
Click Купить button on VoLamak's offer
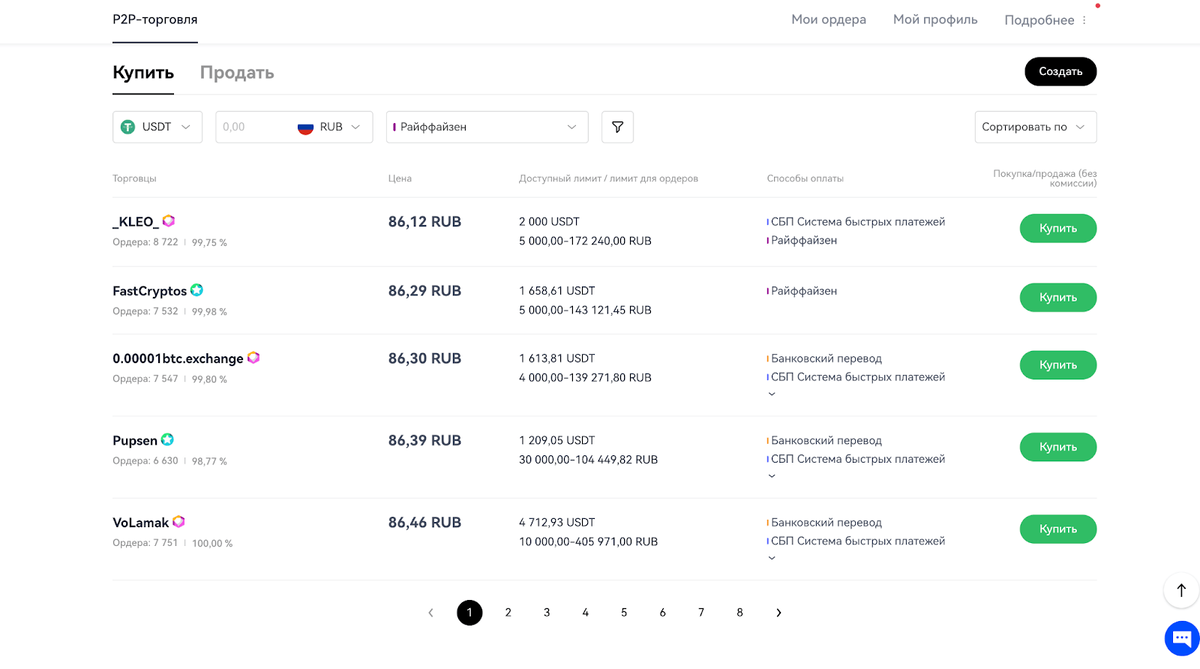[x=1058, y=529]
